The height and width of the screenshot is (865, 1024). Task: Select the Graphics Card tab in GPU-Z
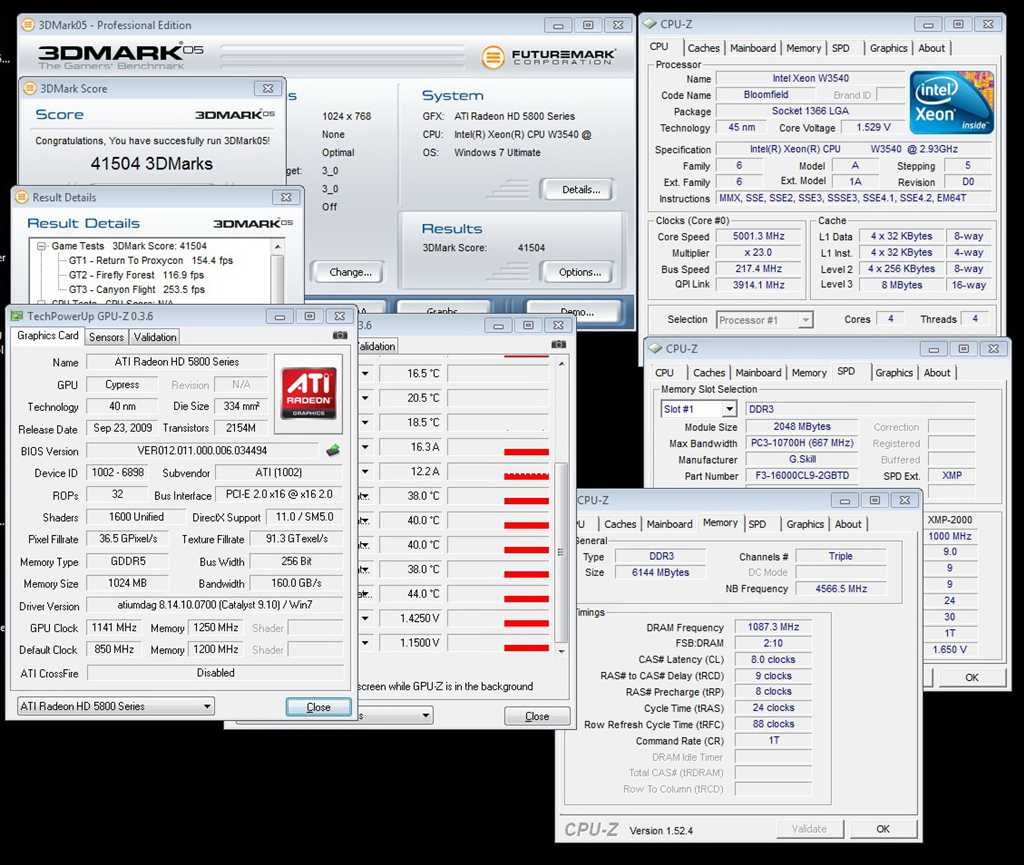click(x=48, y=336)
